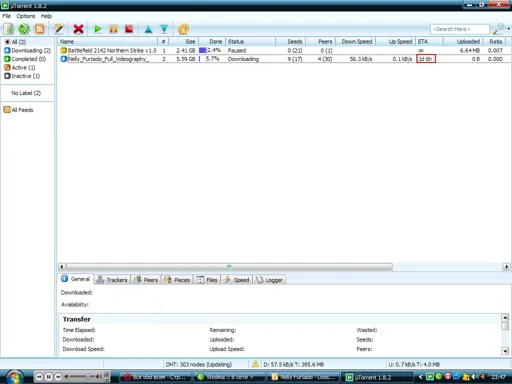Switch to the Pieces tab

[177, 280]
